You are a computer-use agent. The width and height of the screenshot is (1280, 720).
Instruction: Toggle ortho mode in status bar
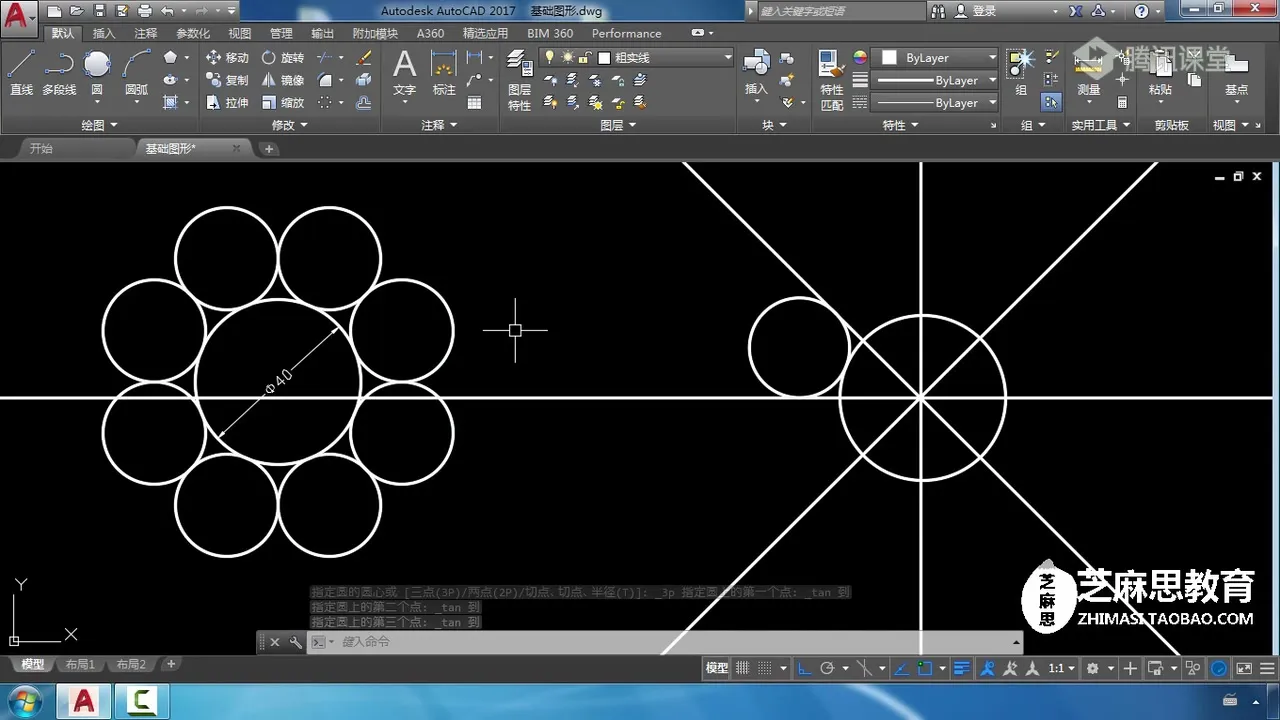pos(804,668)
